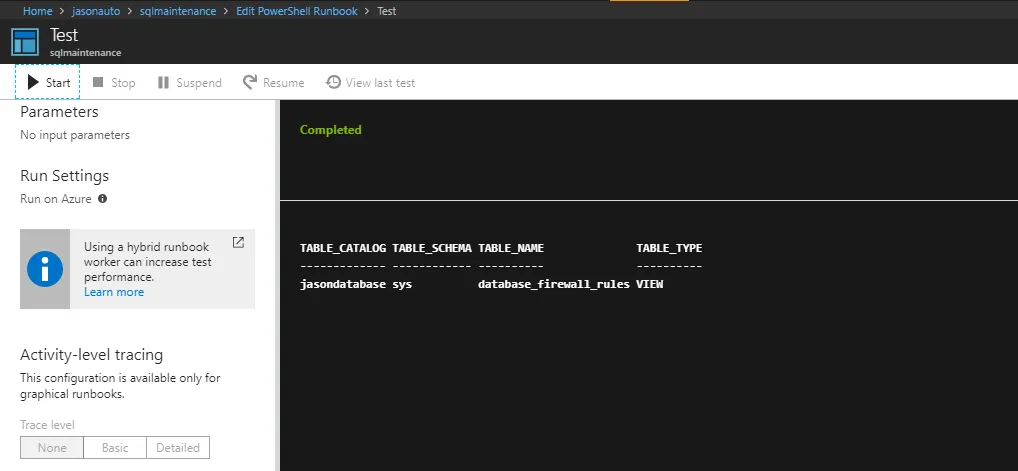Click the Test blade runbook icon

25,42
